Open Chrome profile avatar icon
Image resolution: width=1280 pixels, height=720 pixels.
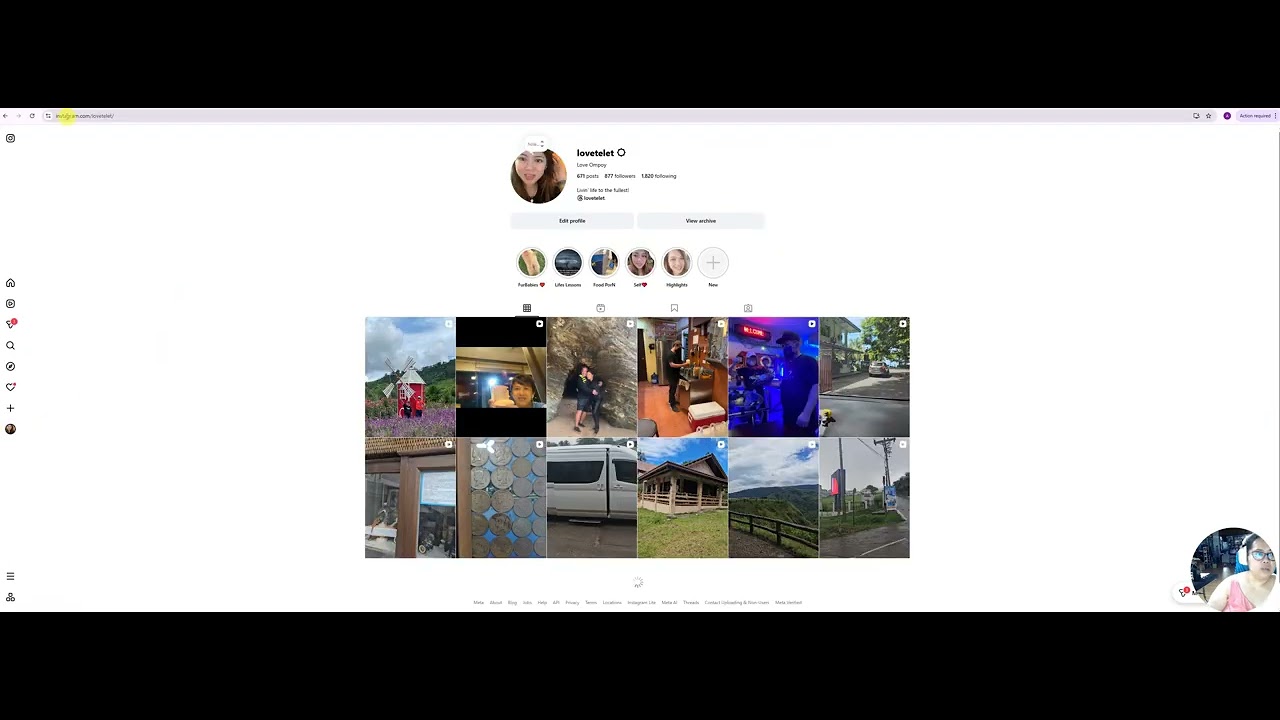tap(1227, 116)
